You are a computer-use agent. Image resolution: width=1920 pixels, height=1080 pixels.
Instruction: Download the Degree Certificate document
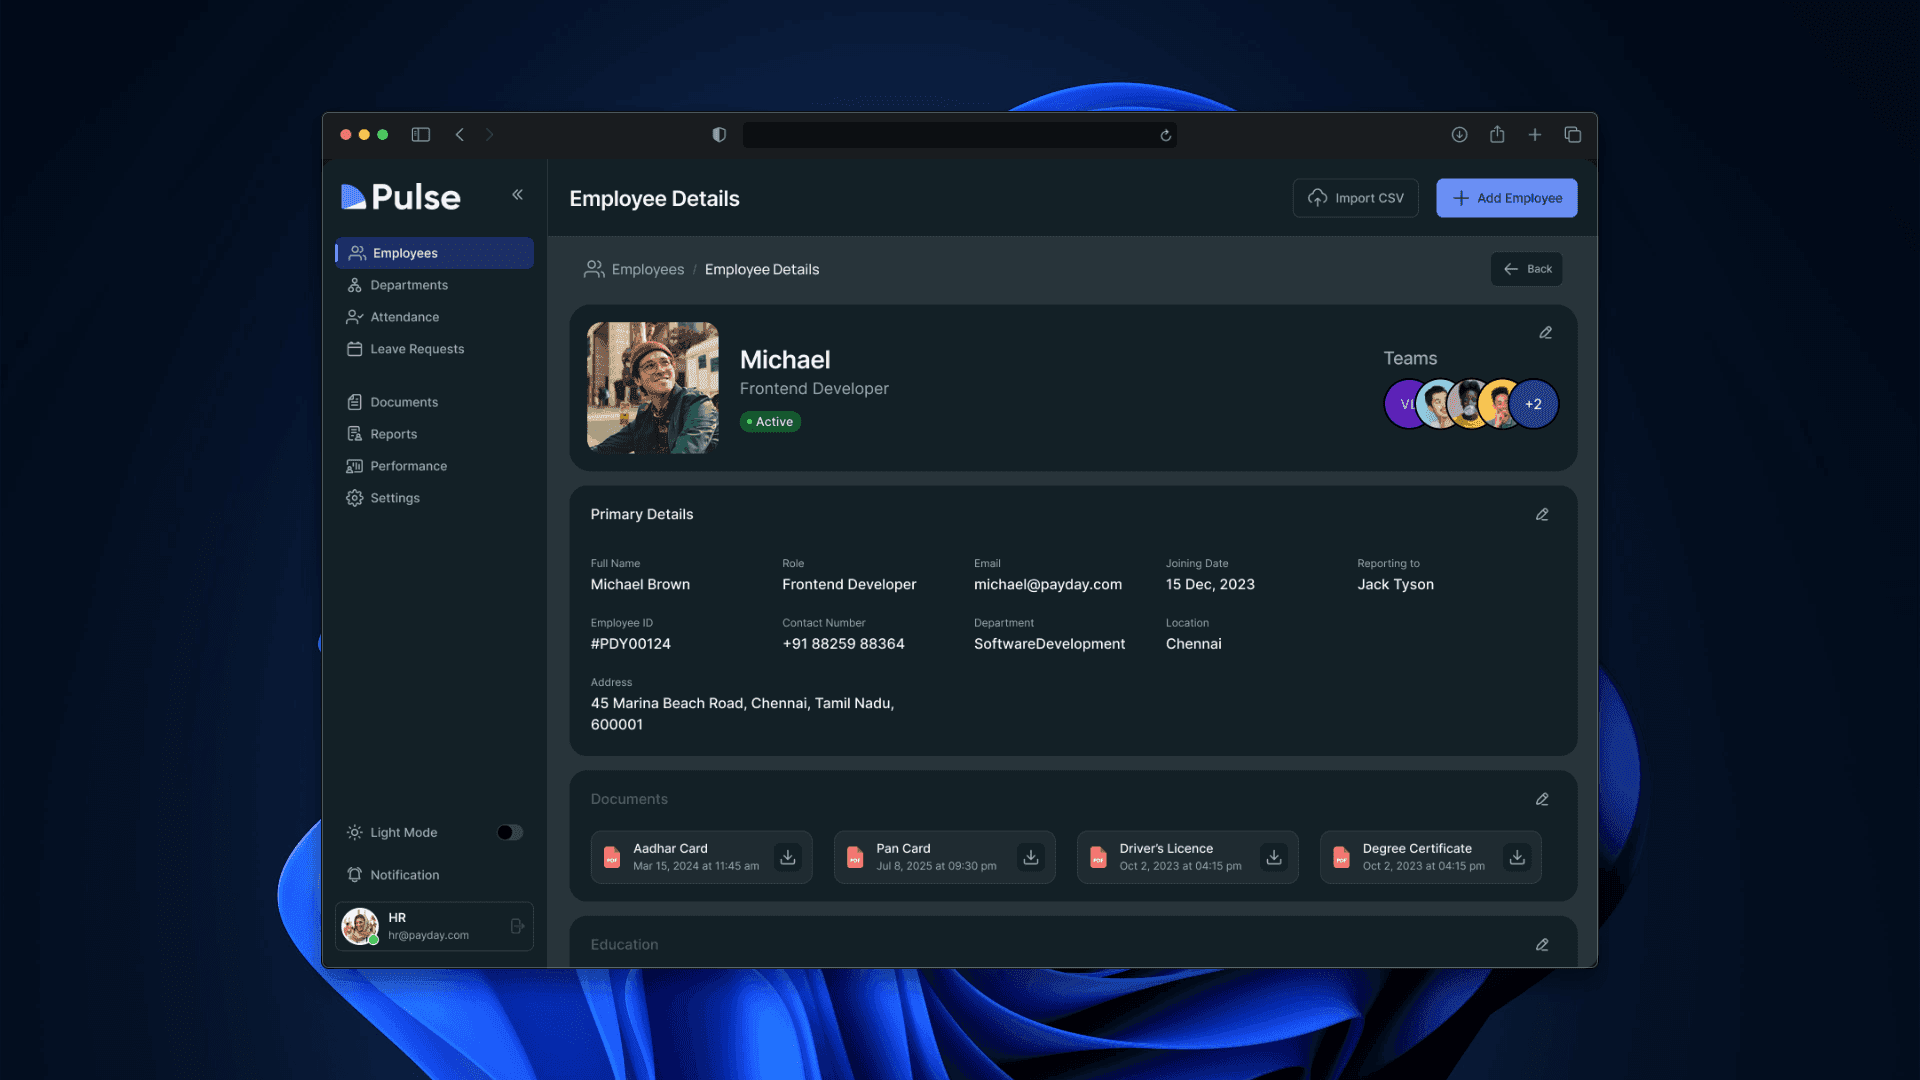[x=1517, y=857]
